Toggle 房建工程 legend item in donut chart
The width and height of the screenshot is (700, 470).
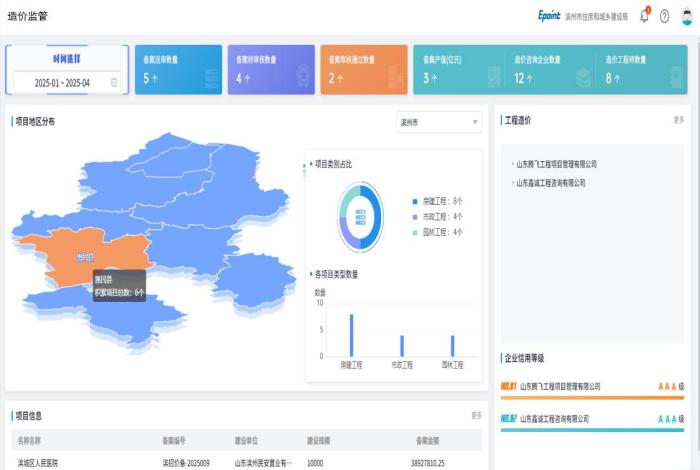(x=436, y=201)
